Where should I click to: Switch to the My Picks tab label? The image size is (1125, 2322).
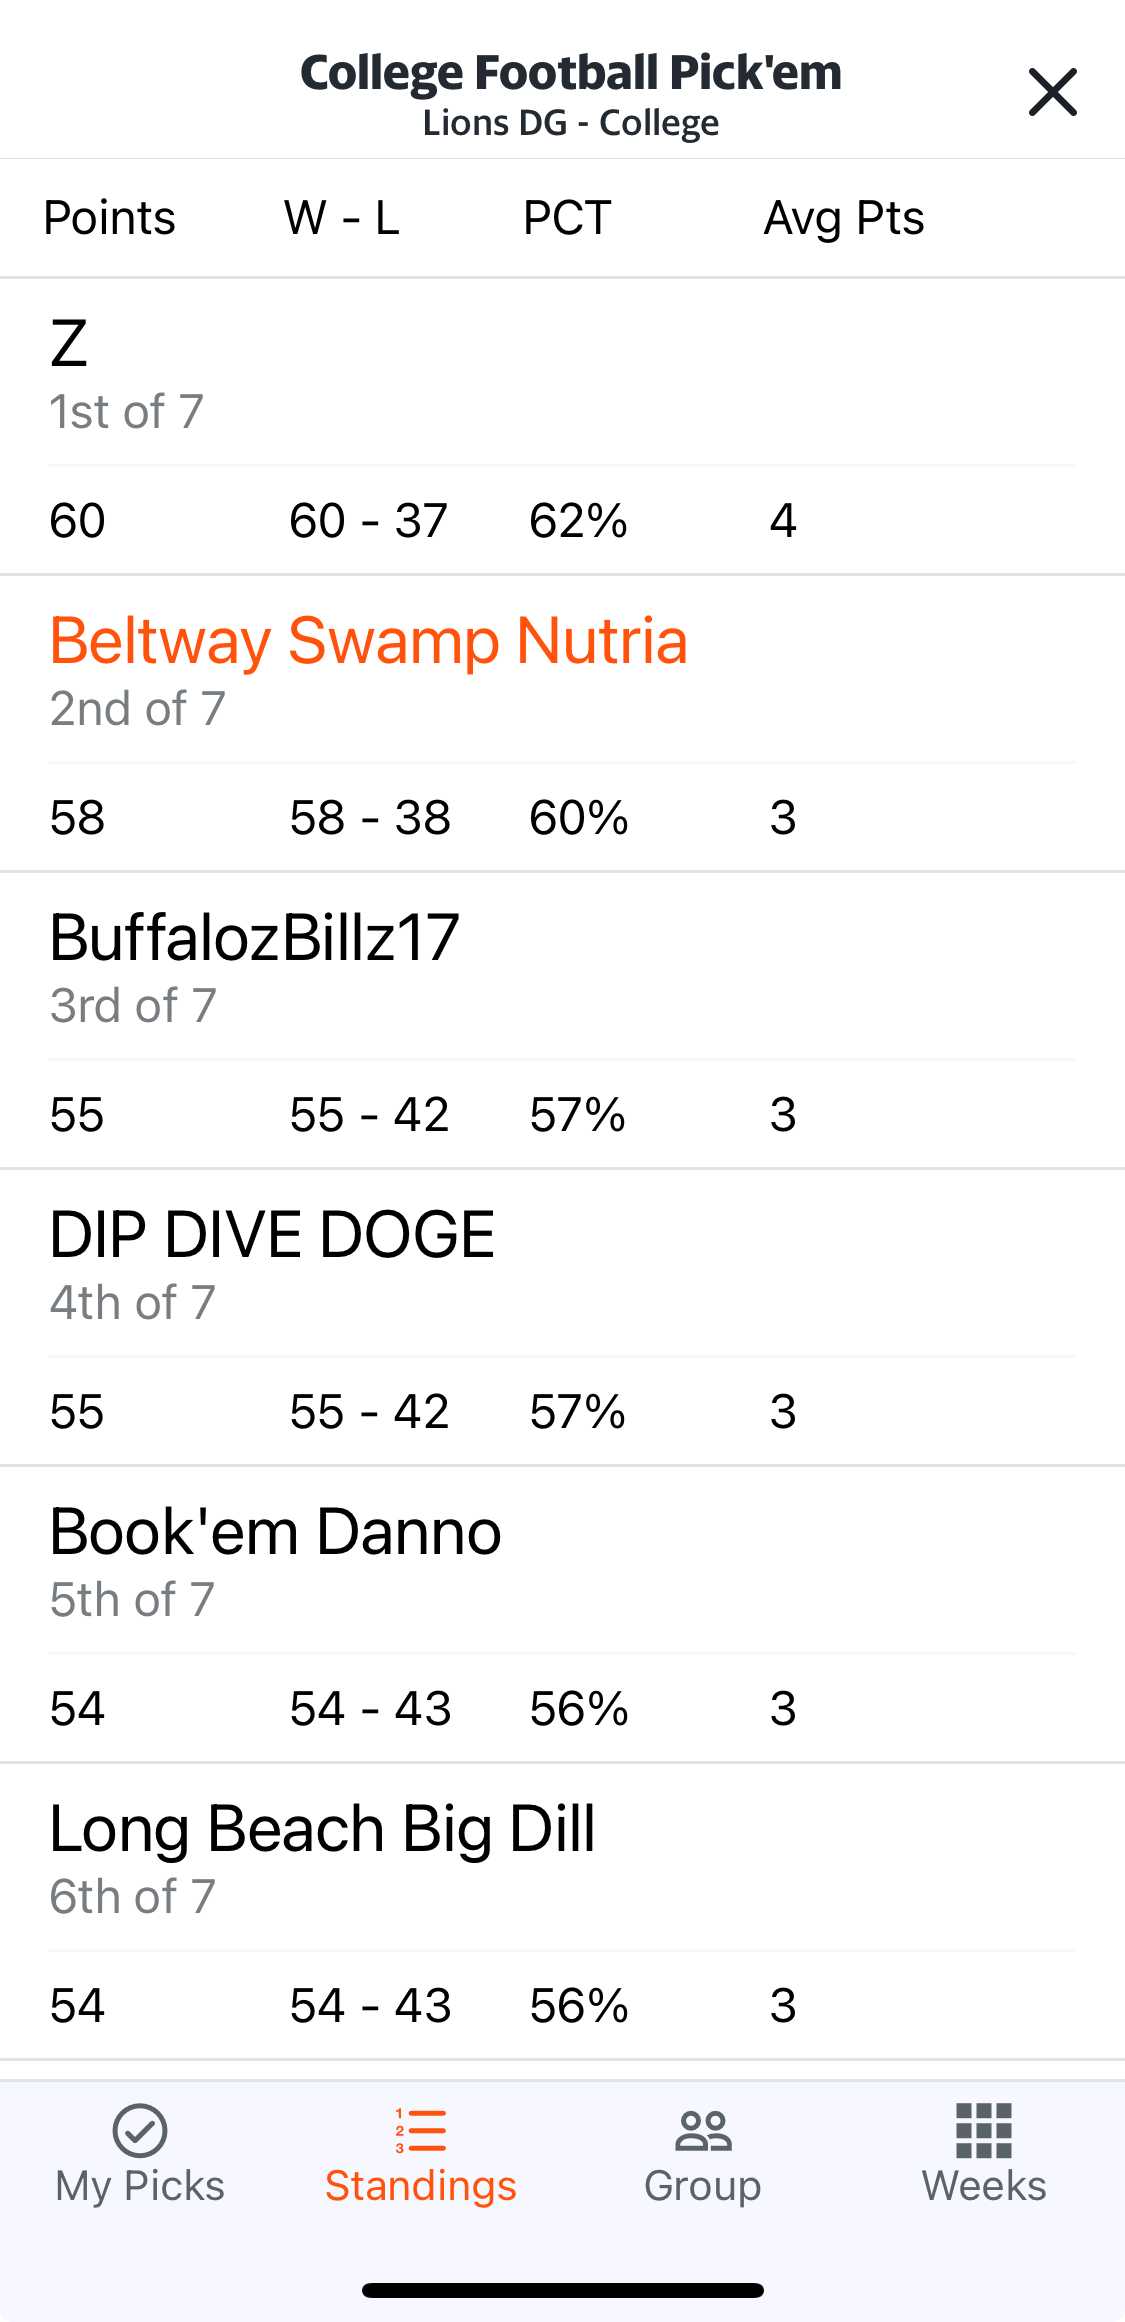coord(140,2186)
